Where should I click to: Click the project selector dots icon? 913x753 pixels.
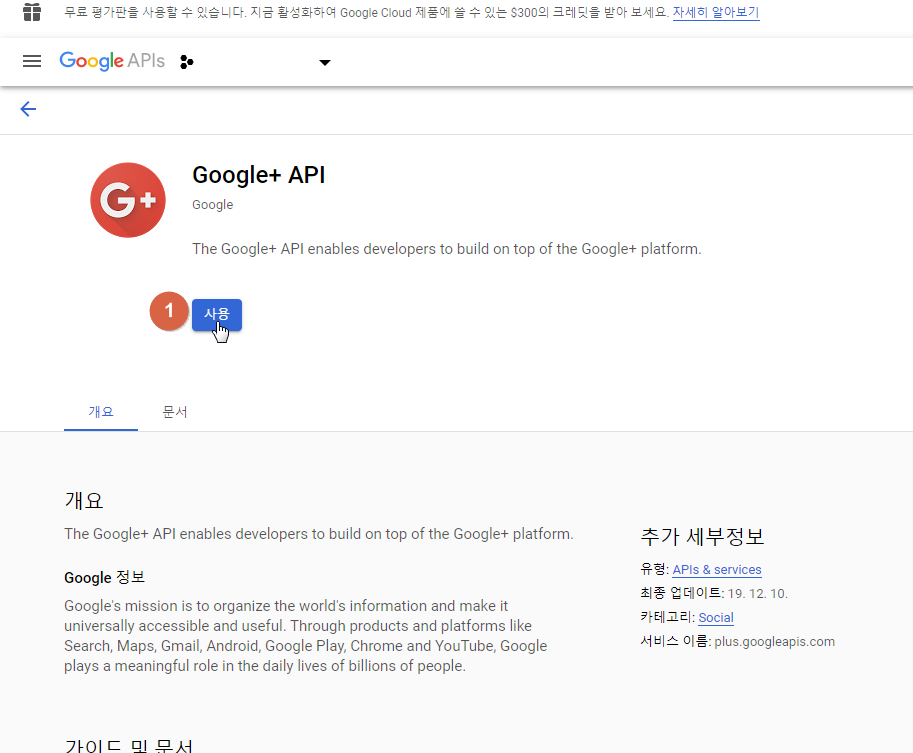coord(186,62)
